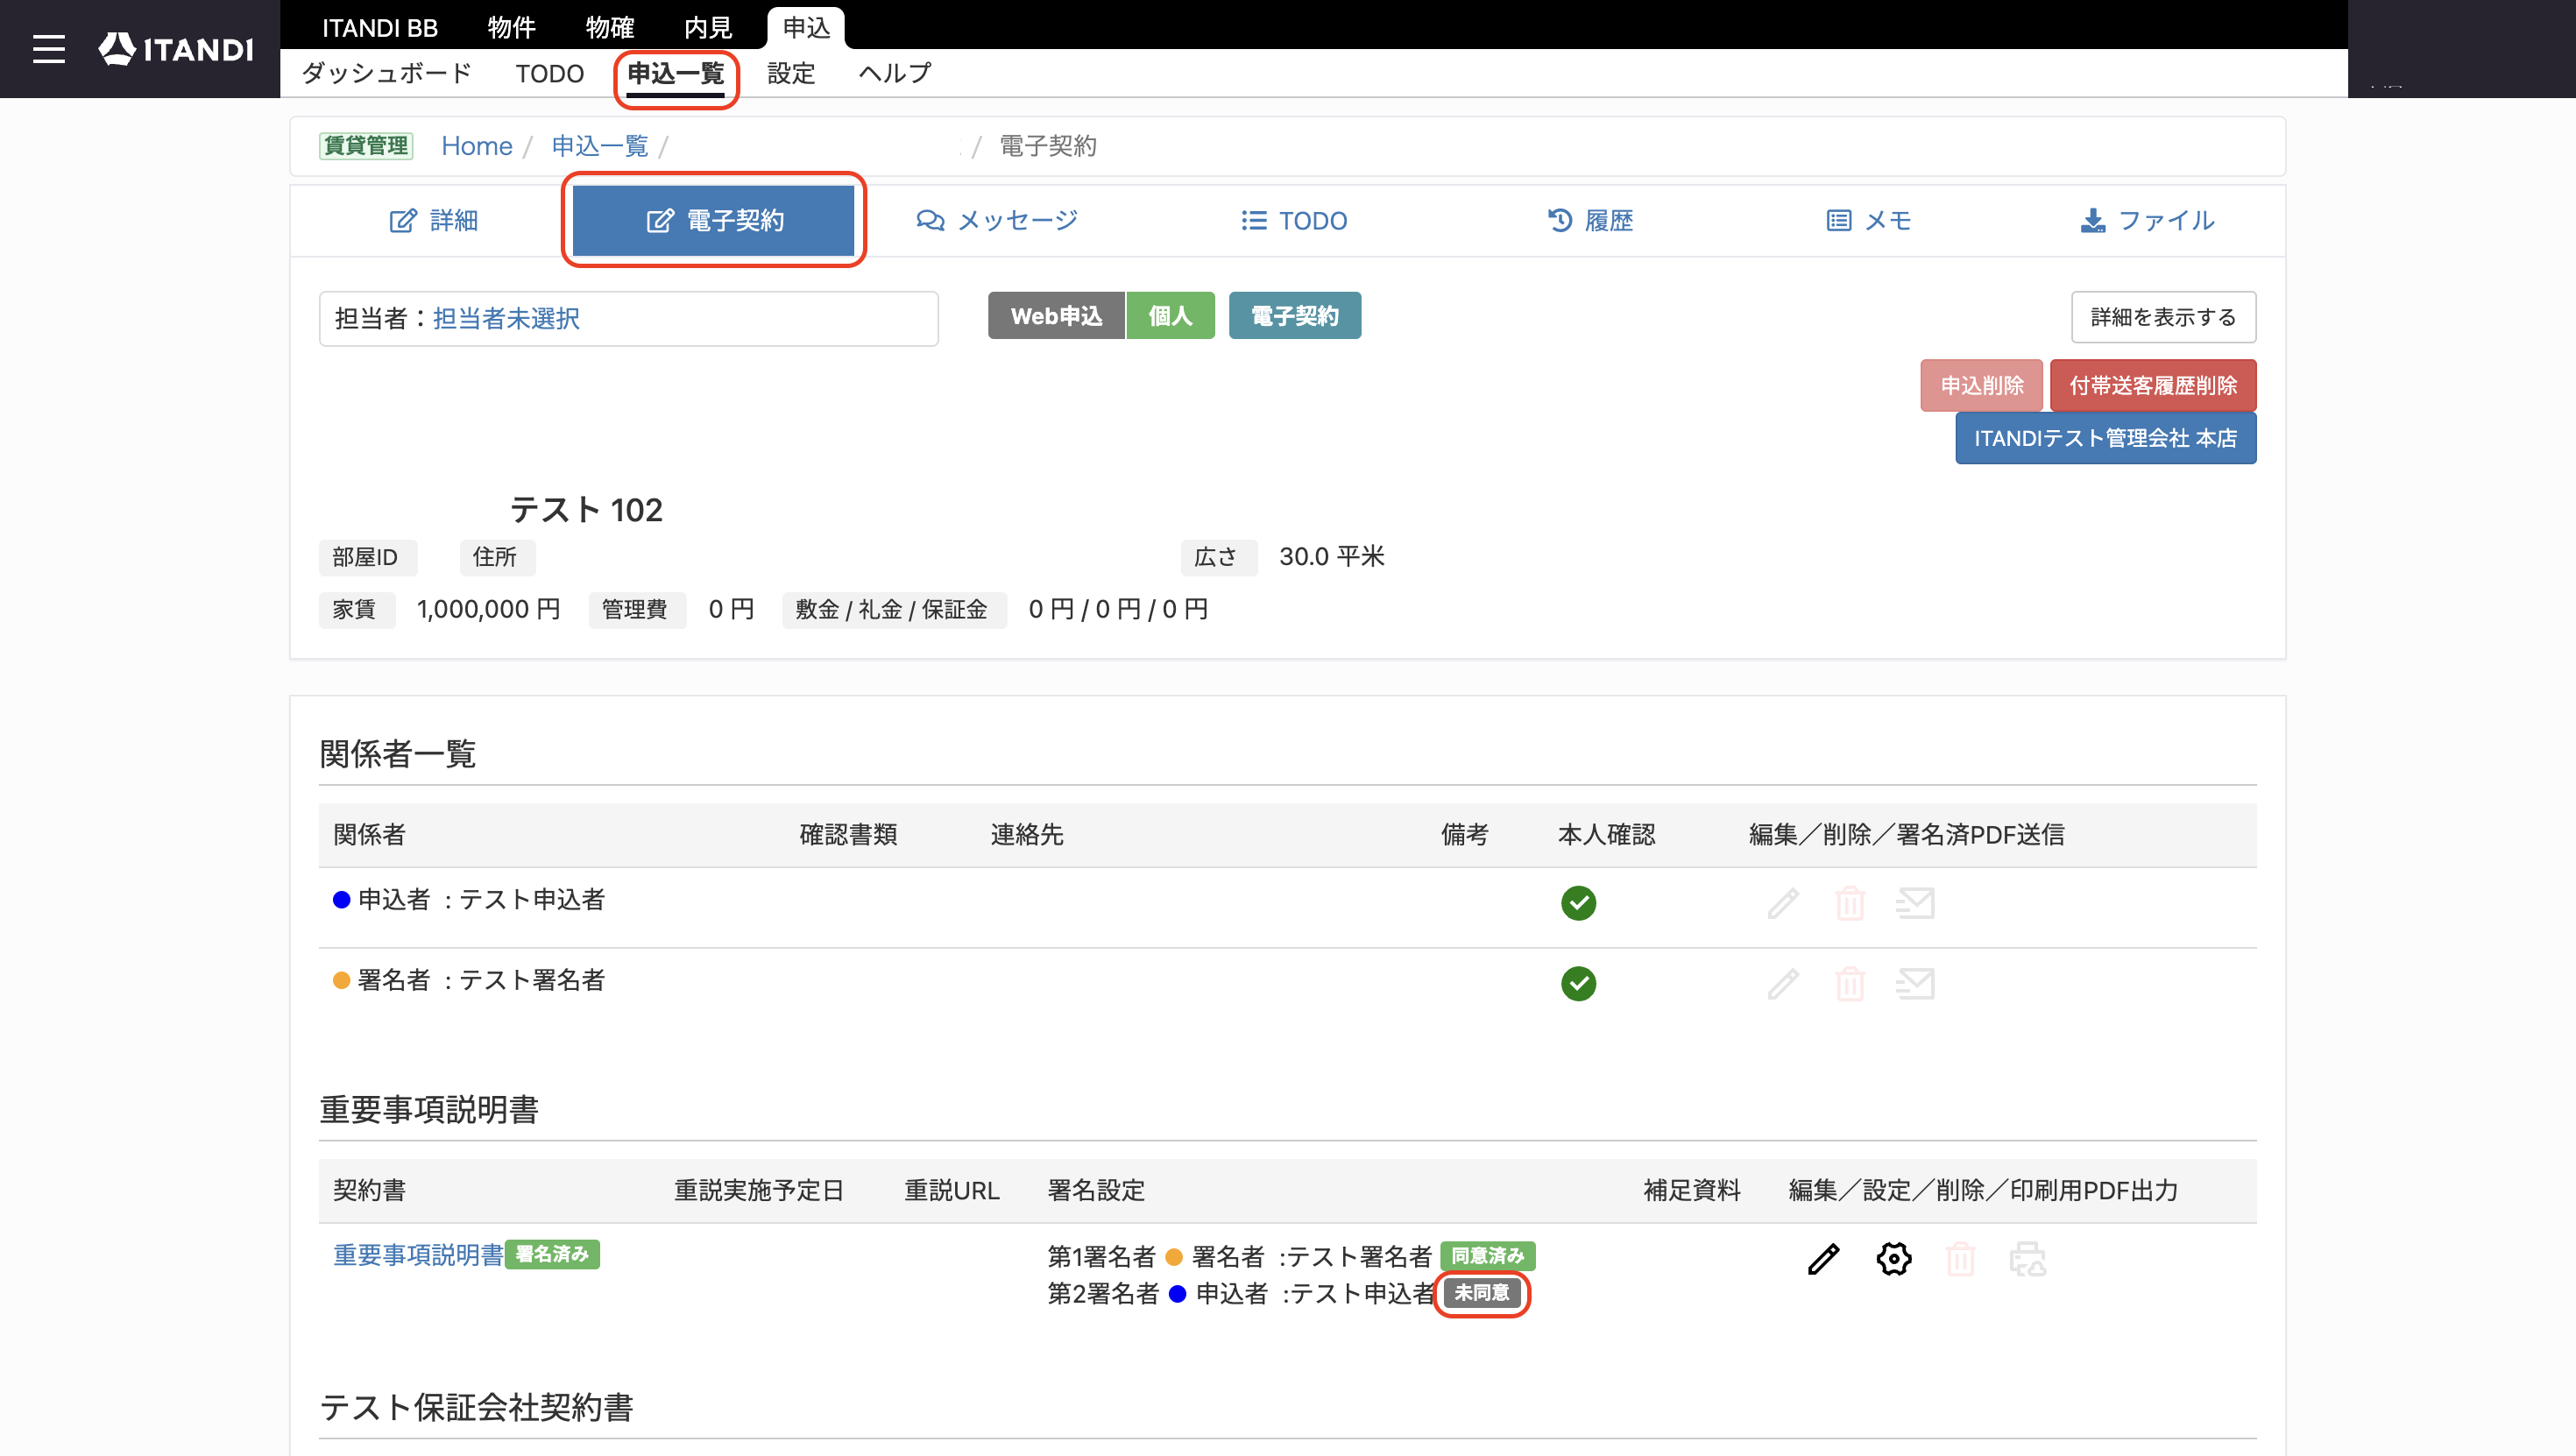Image resolution: width=2576 pixels, height=1456 pixels.
Task: Click the 担当者未選択 assignee selector
Action: tap(506, 318)
